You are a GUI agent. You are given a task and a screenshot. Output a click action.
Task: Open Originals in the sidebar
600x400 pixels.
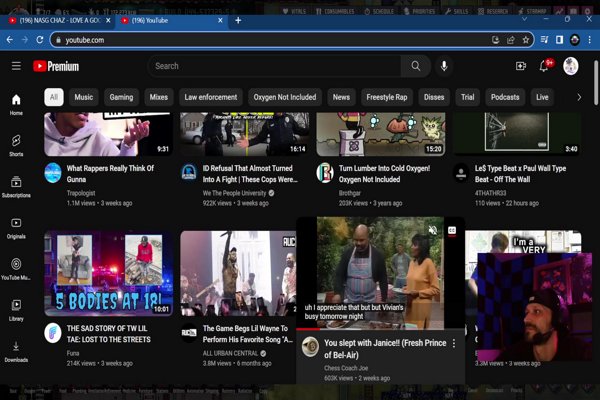point(16,228)
